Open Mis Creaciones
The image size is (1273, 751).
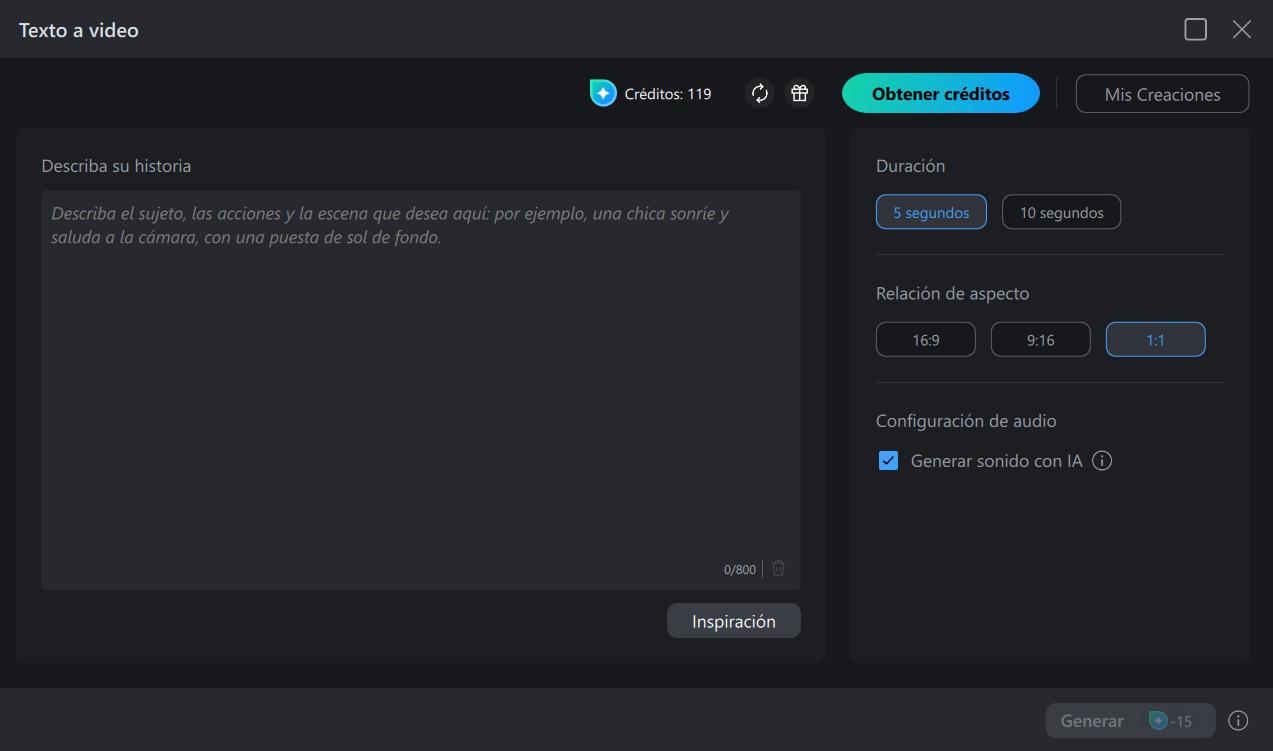tap(1162, 93)
